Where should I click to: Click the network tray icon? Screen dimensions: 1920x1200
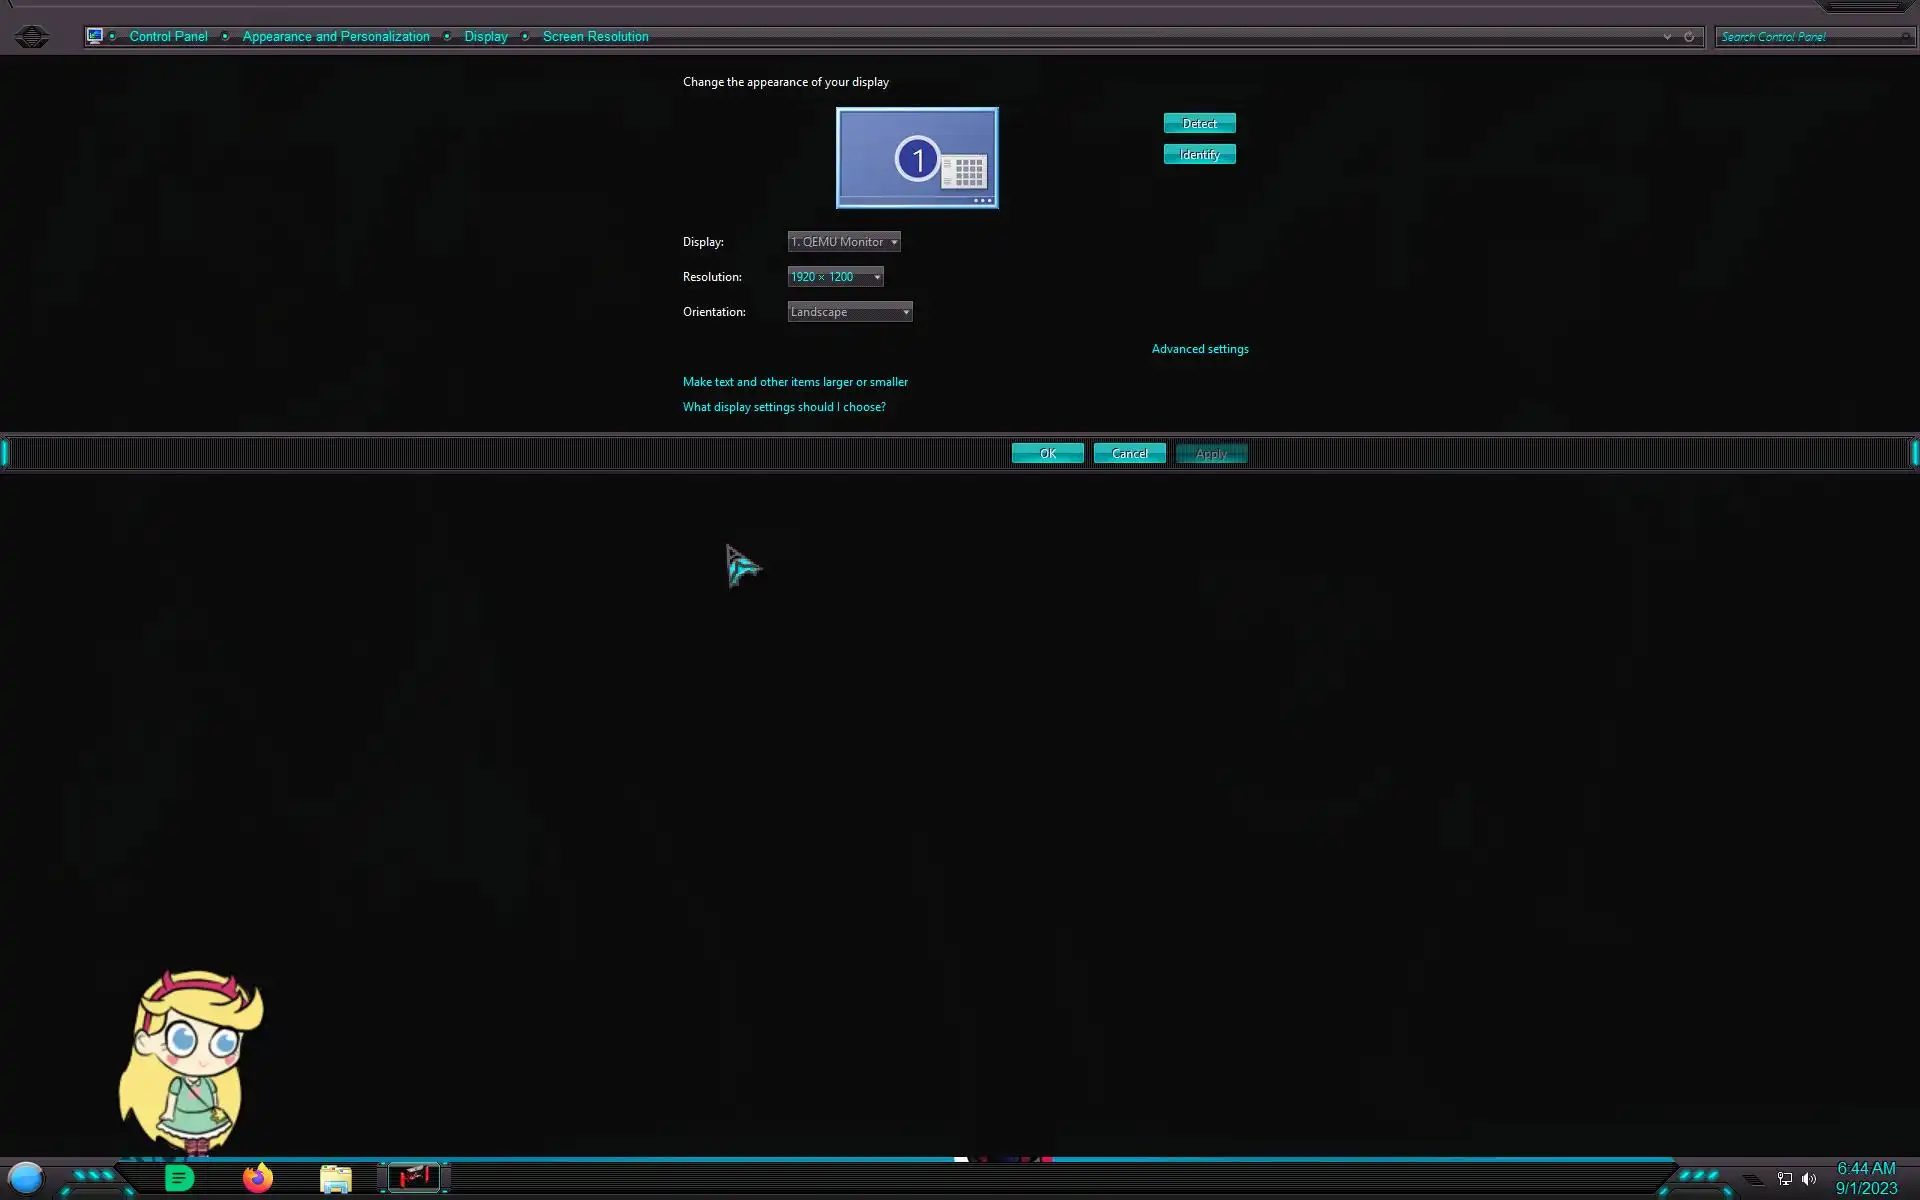tap(1785, 1179)
